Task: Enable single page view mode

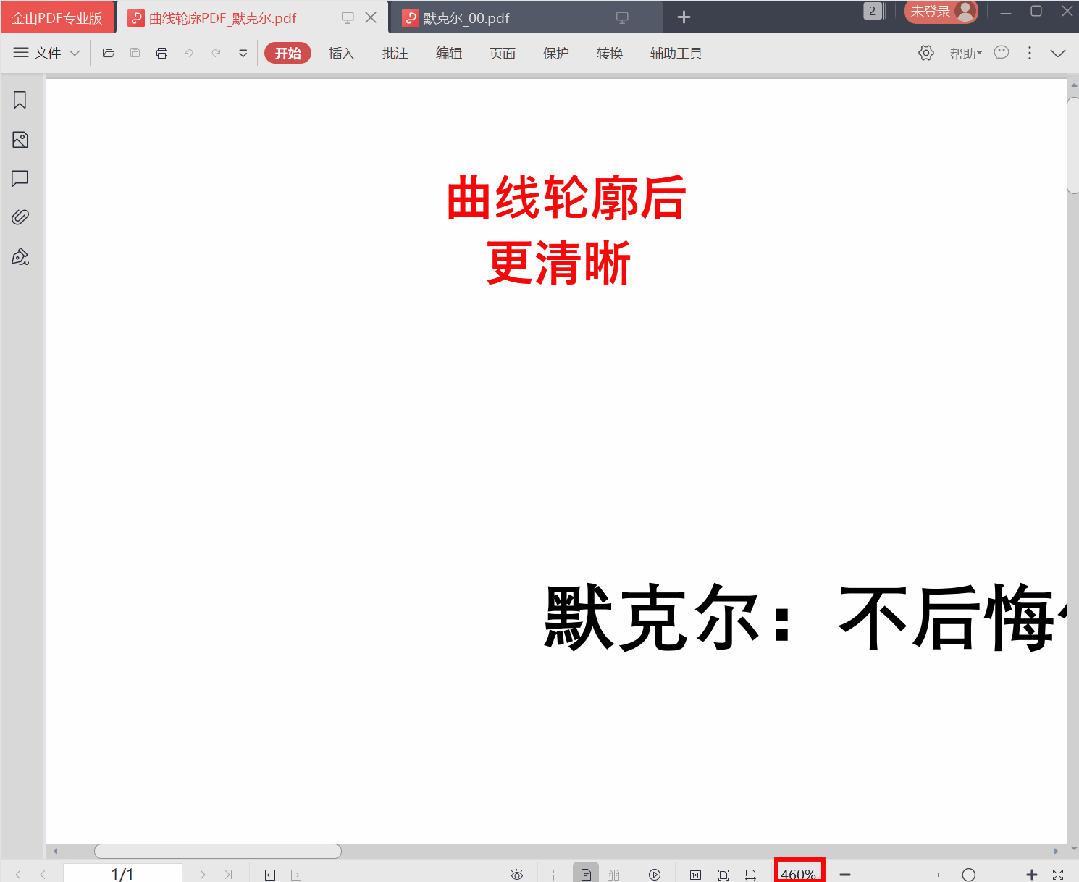Action: pos(586,874)
